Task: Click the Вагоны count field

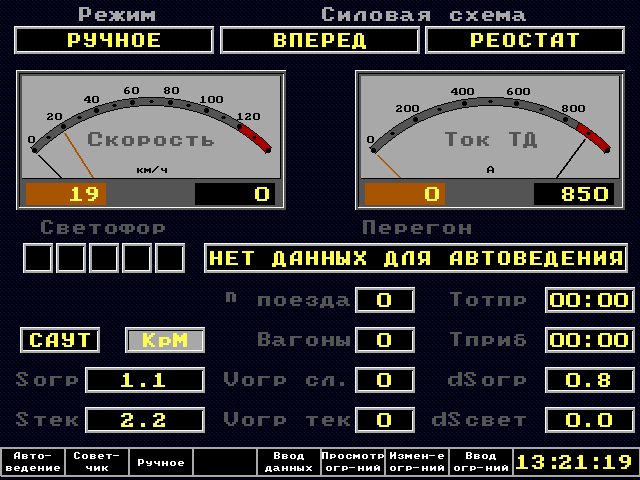Action: (385, 340)
